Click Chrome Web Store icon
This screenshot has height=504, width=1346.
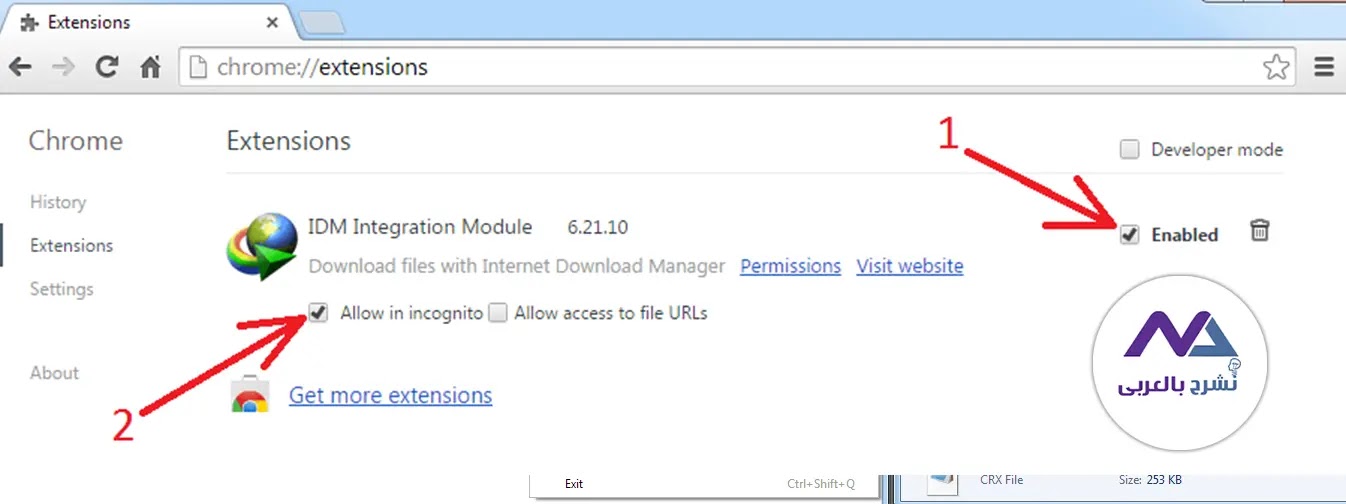(249, 396)
